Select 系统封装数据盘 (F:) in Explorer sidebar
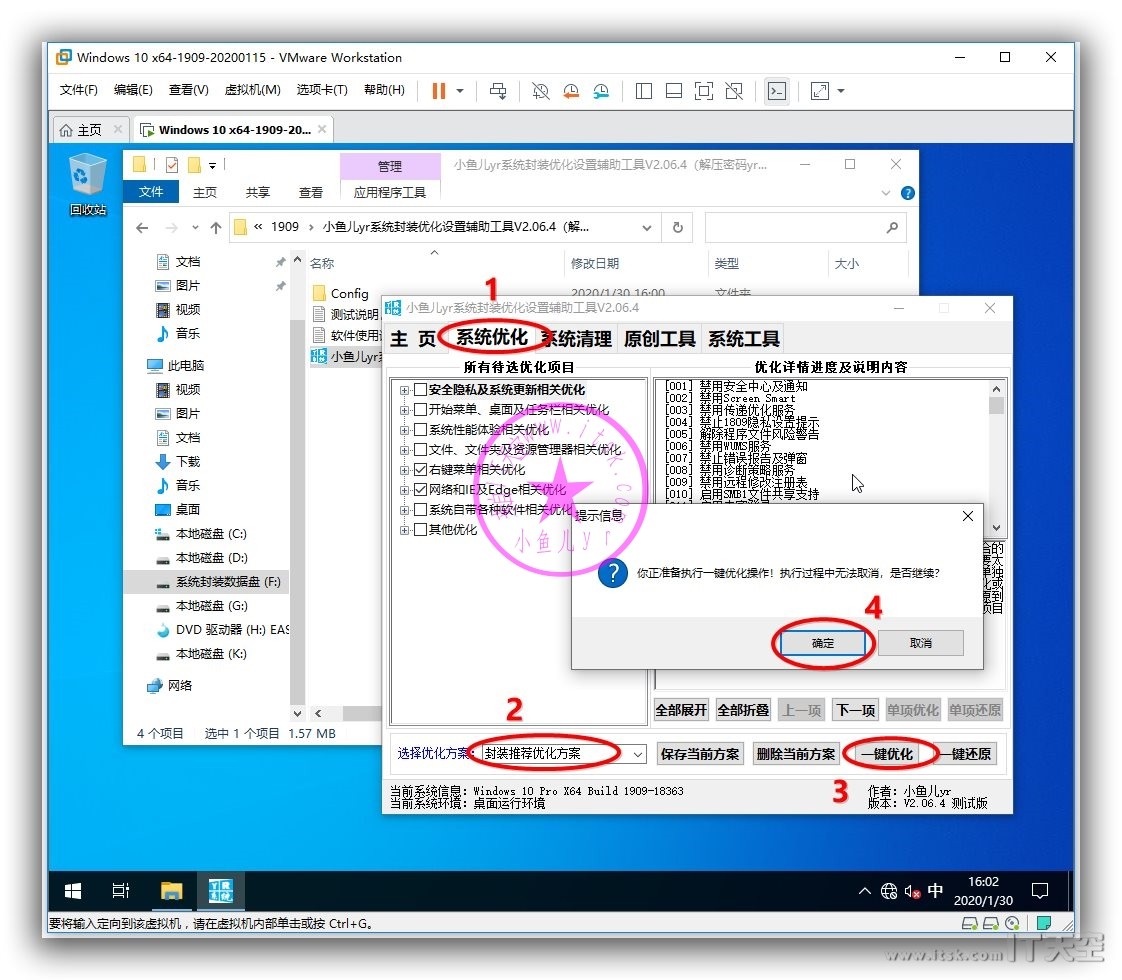This screenshot has height=980, width=1122. coord(207,582)
